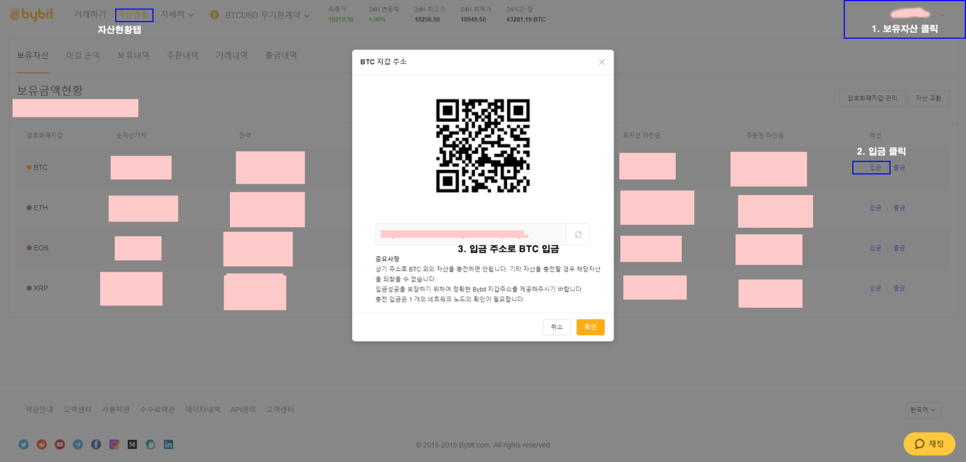Click the 24H 변동락 value 1.09%
Screen dimensions: 966x462
click(376, 20)
